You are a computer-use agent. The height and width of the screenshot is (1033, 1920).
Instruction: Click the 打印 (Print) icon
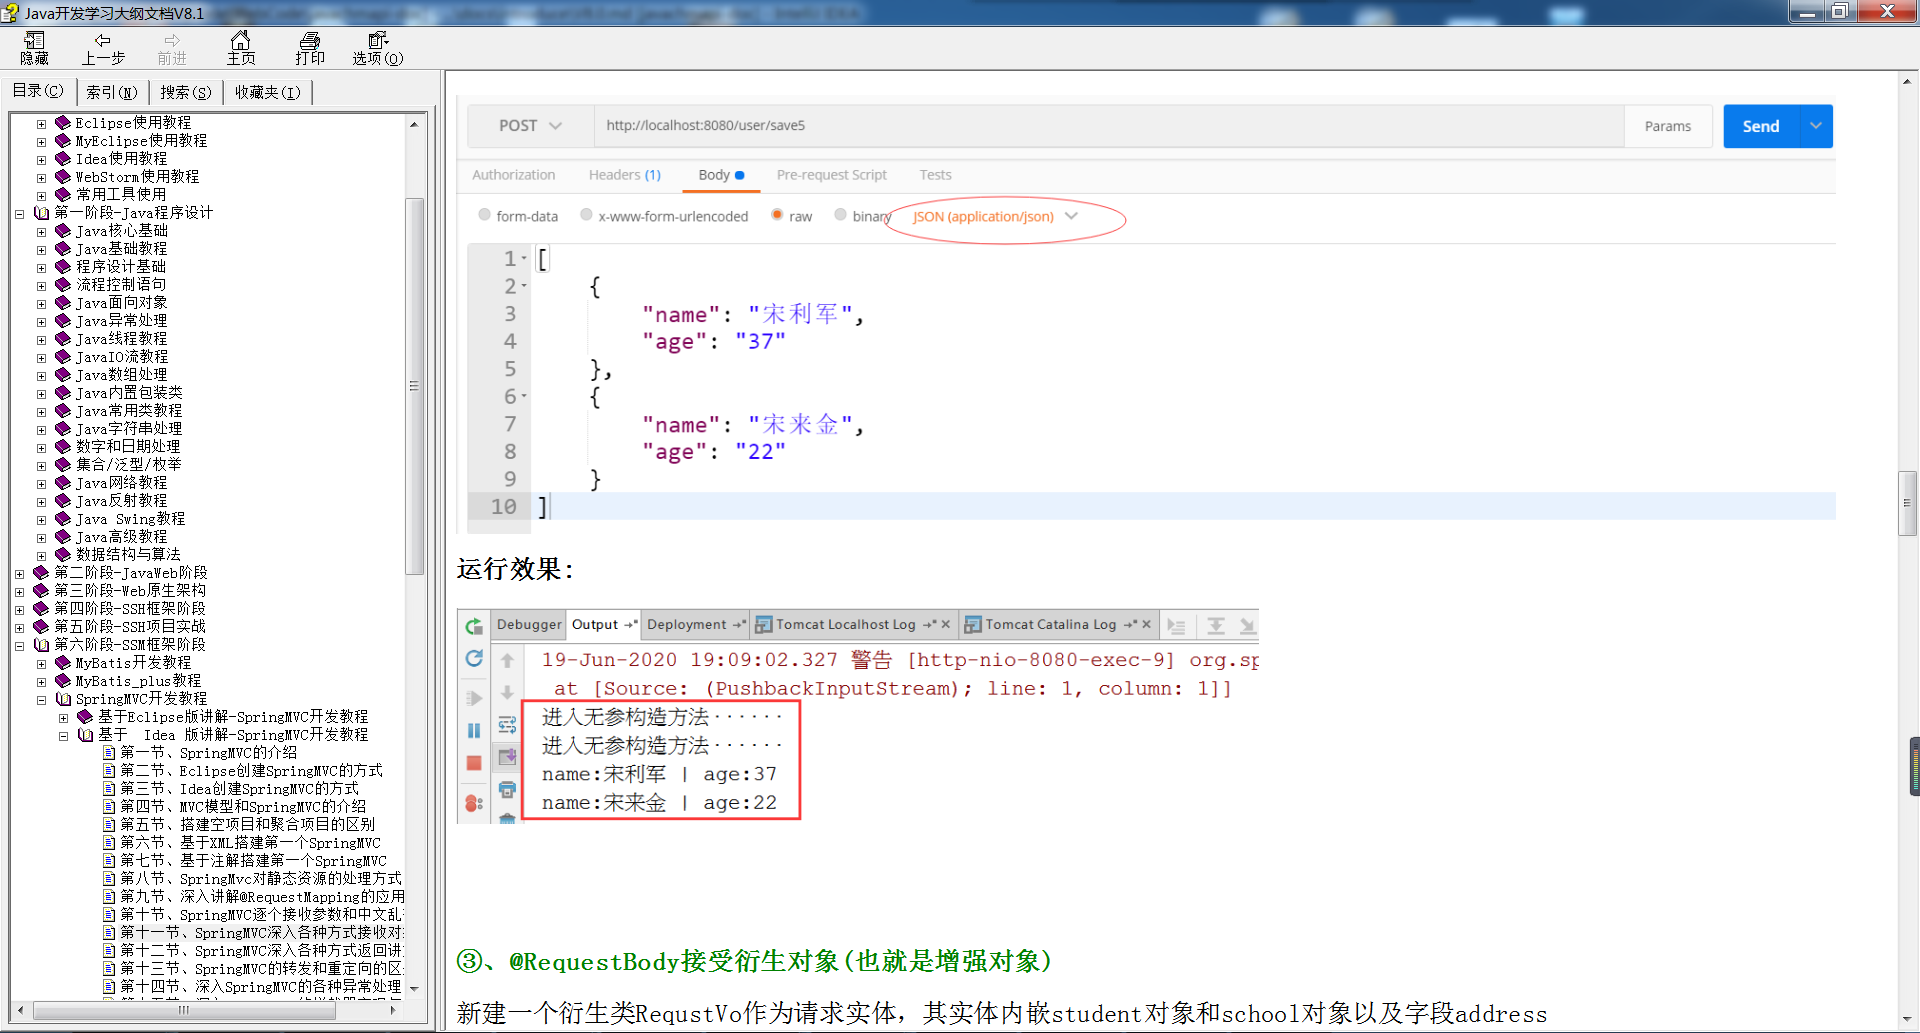pyautogui.click(x=310, y=47)
